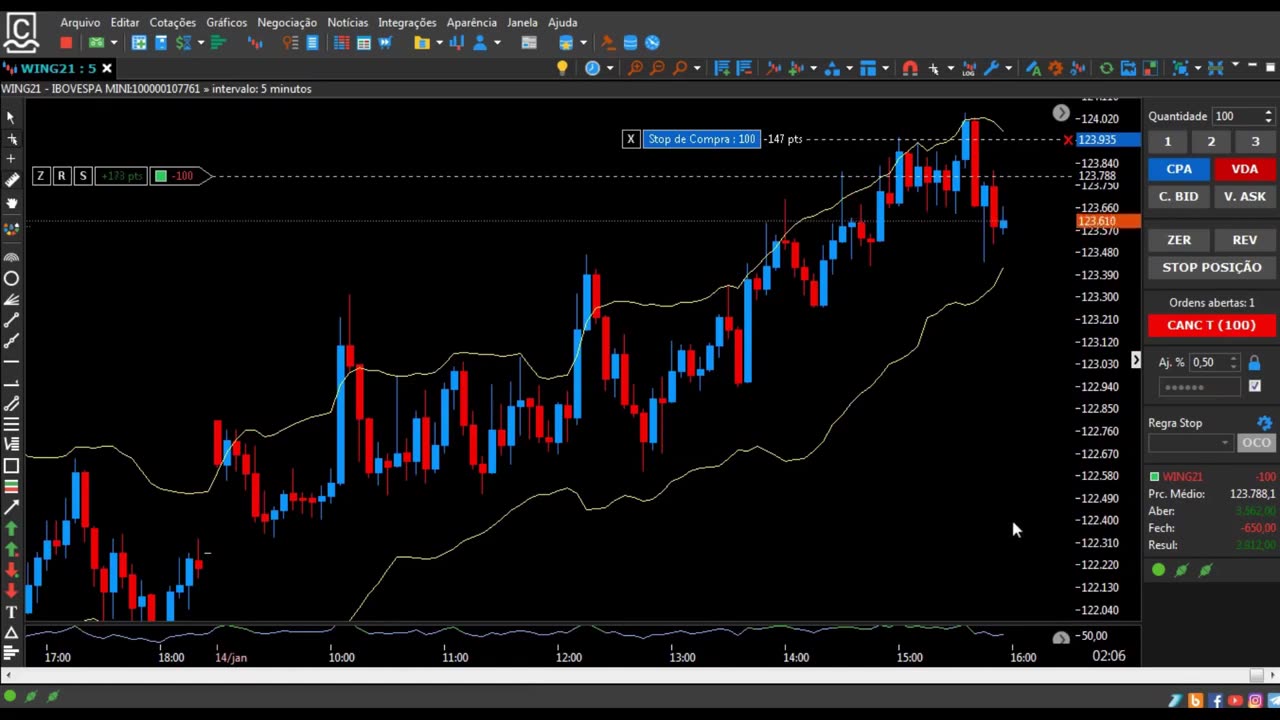Select the circle drawing tool
Viewport: 1280px width, 720px height.
tap(11, 278)
